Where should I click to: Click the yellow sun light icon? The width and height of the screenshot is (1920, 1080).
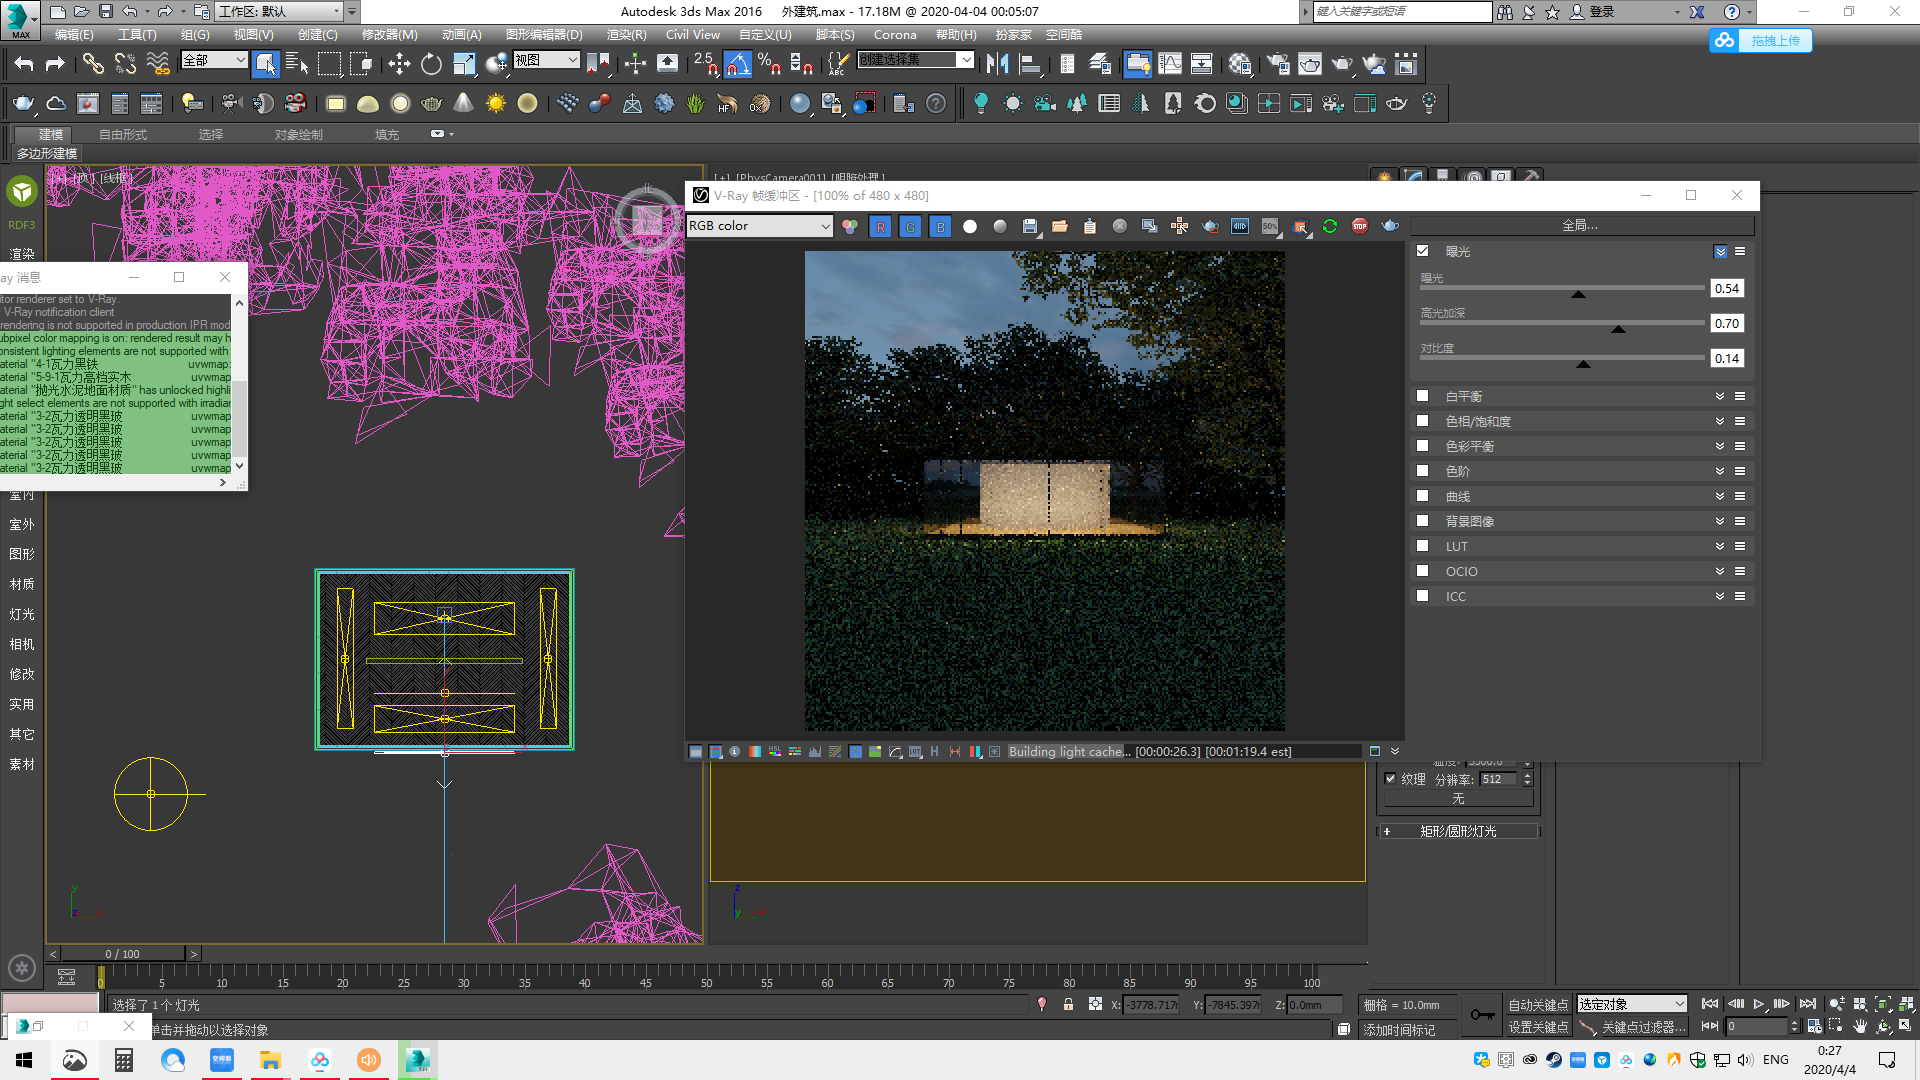coord(496,103)
